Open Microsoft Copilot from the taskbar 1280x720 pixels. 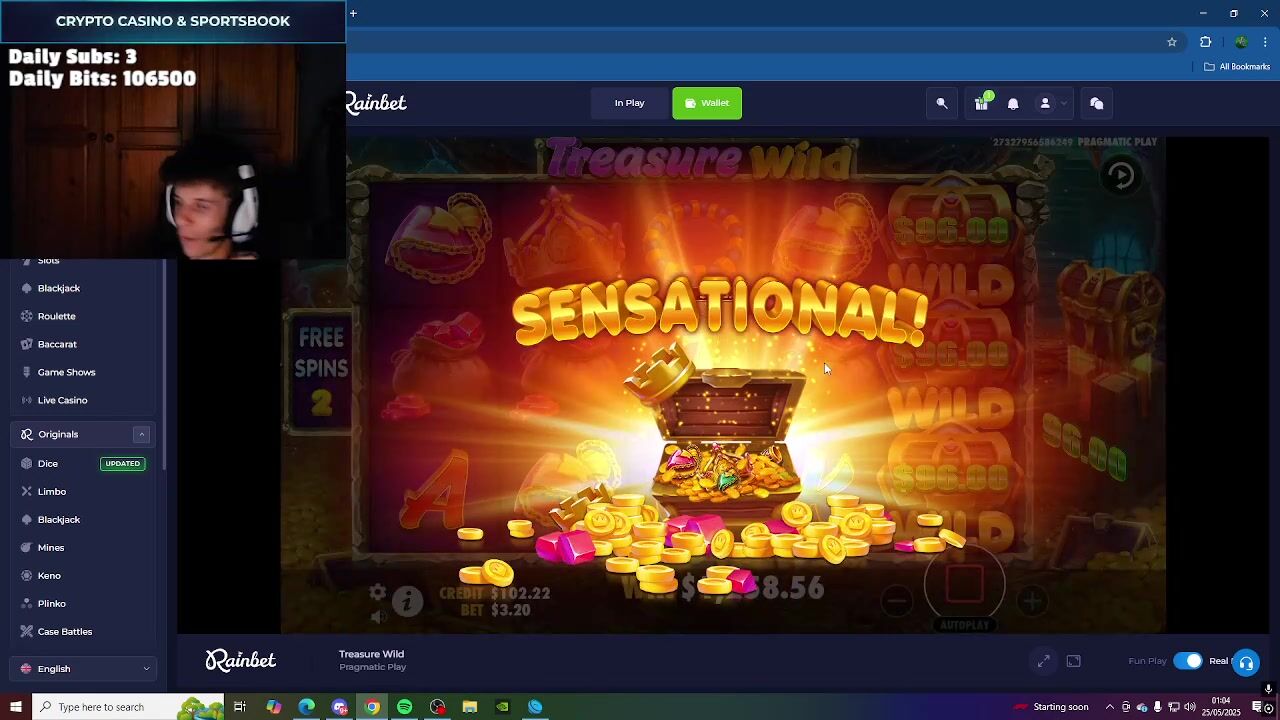(x=273, y=707)
